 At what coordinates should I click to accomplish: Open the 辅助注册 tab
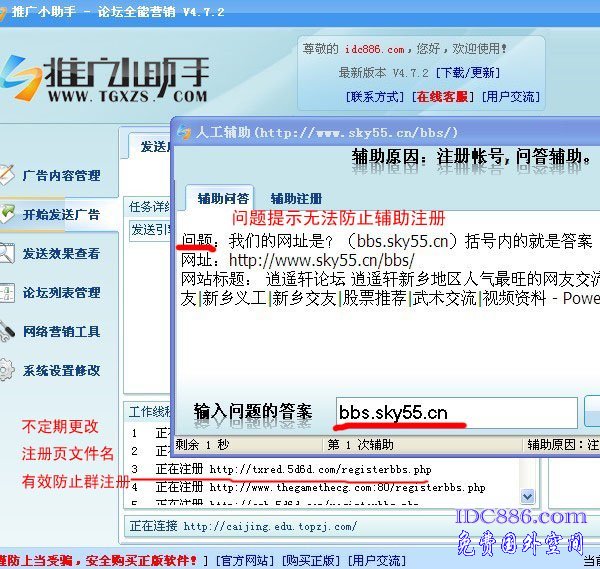(x=296, y=198)
